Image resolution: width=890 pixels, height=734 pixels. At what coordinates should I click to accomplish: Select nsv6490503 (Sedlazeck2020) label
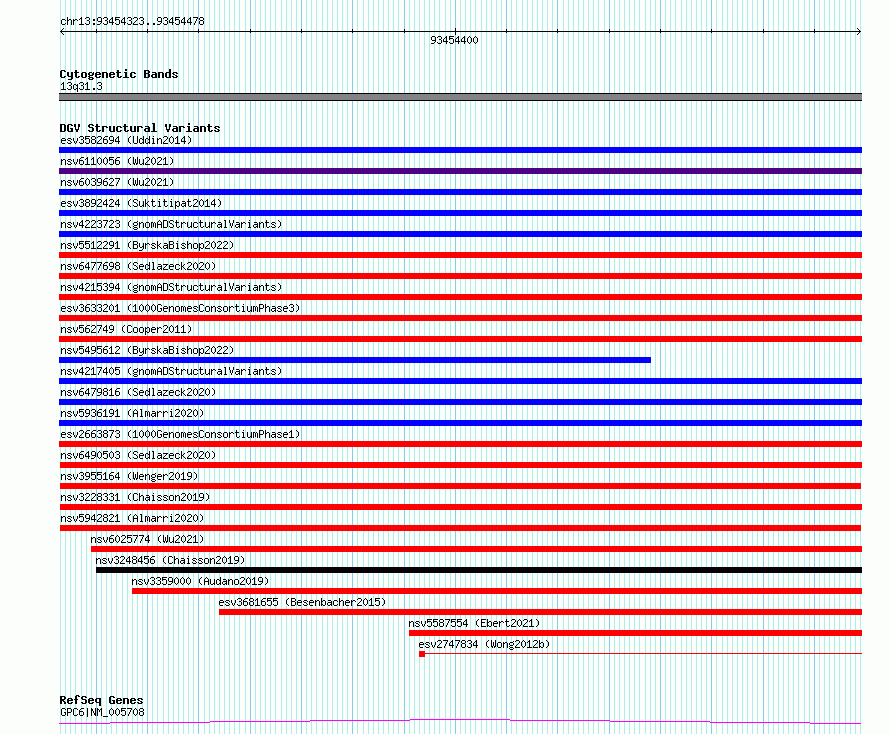pos(138,455)
